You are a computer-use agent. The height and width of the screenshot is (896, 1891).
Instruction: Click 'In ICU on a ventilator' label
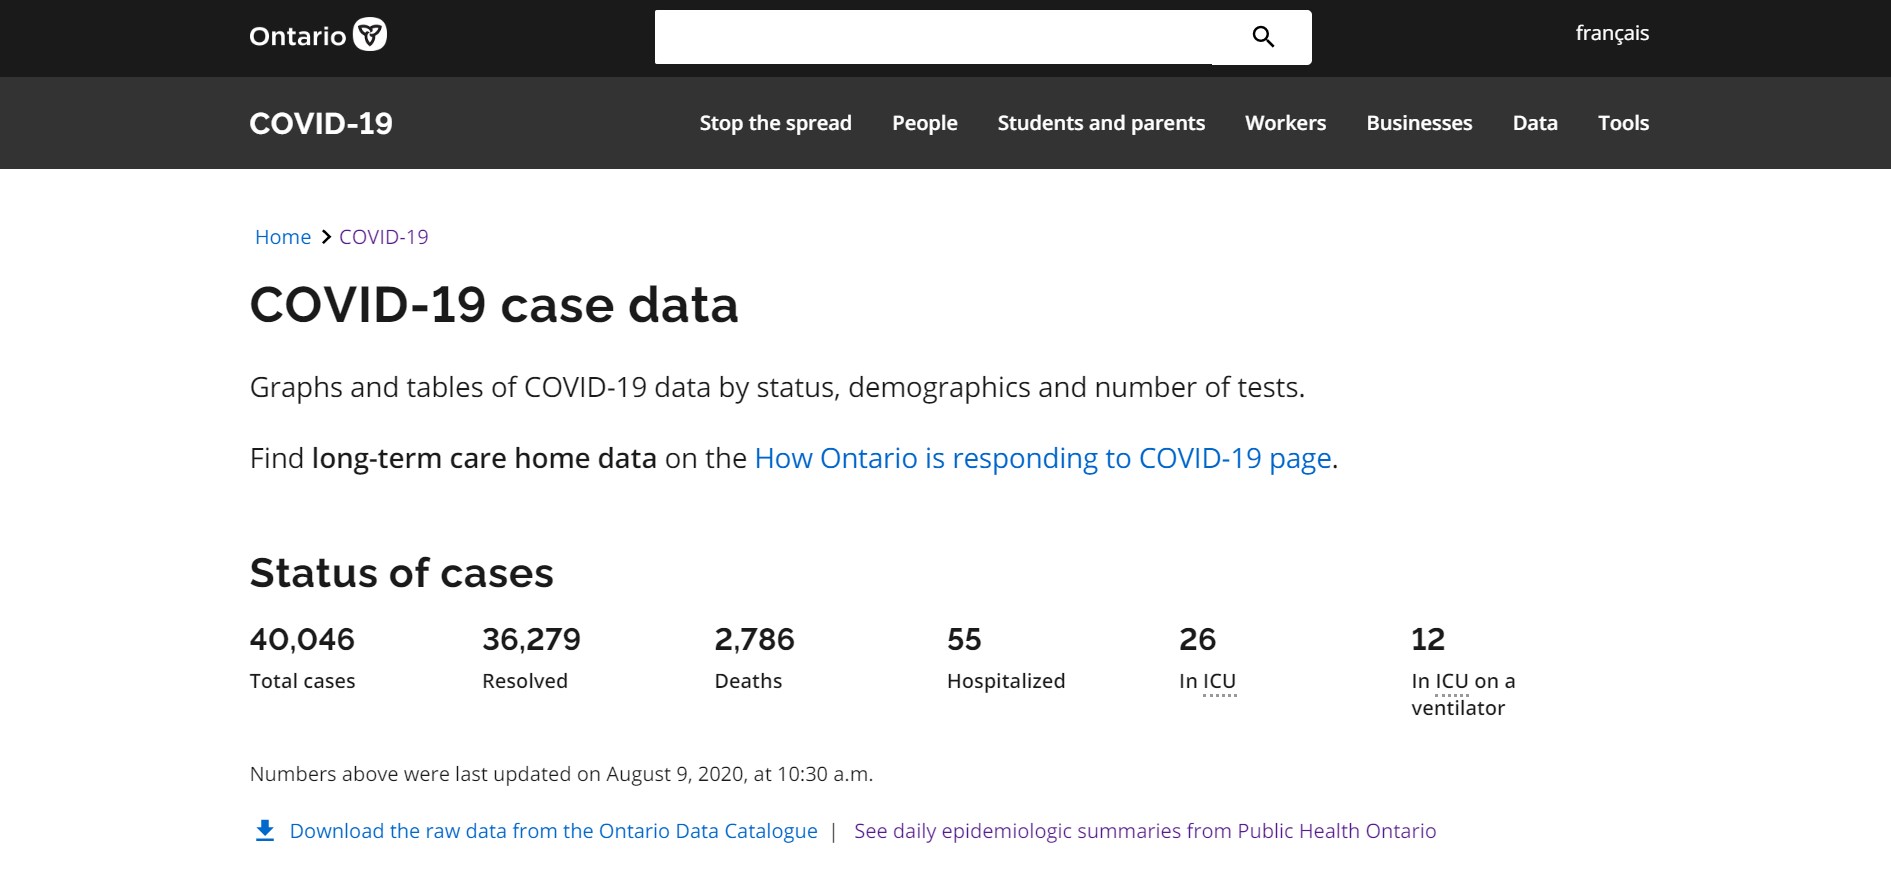1463,694
